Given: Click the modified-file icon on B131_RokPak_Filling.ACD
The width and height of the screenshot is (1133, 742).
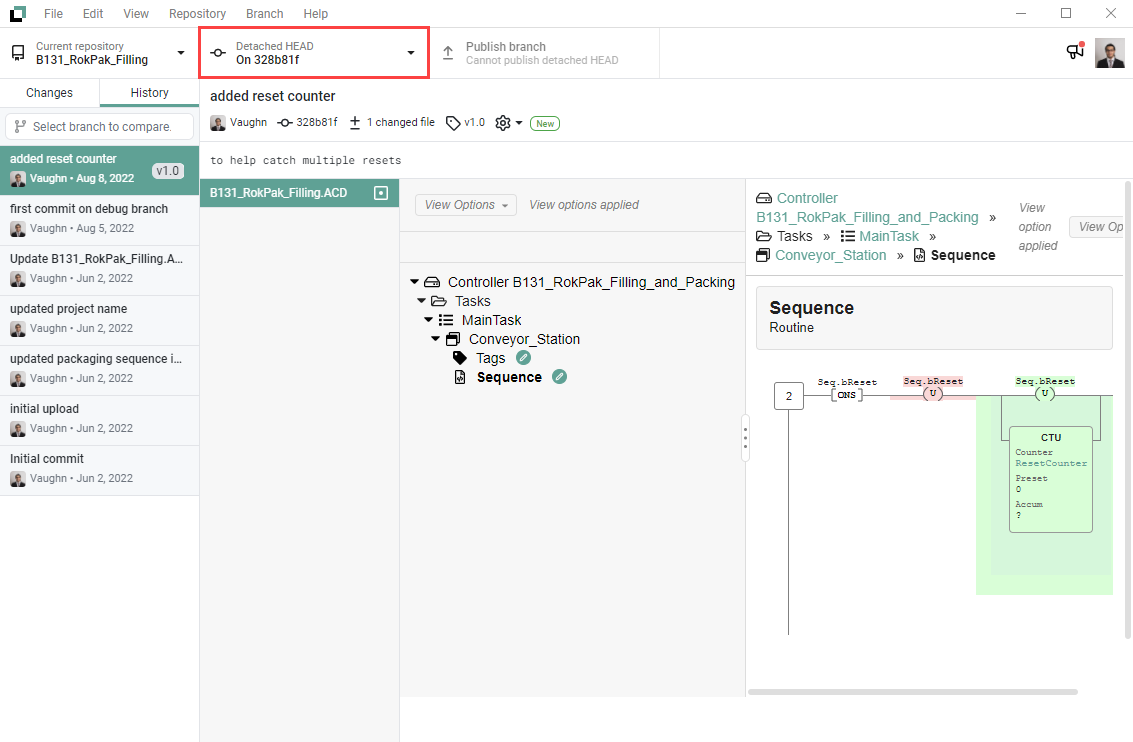Looking at the screenshot, I should pos(380,193).
